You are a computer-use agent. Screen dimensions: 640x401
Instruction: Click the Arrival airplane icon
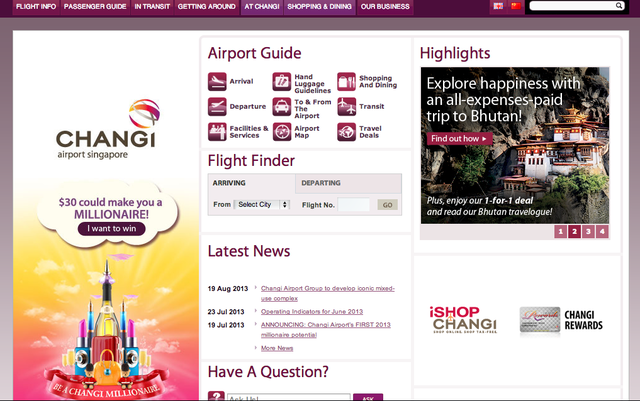tap(217, 82)
